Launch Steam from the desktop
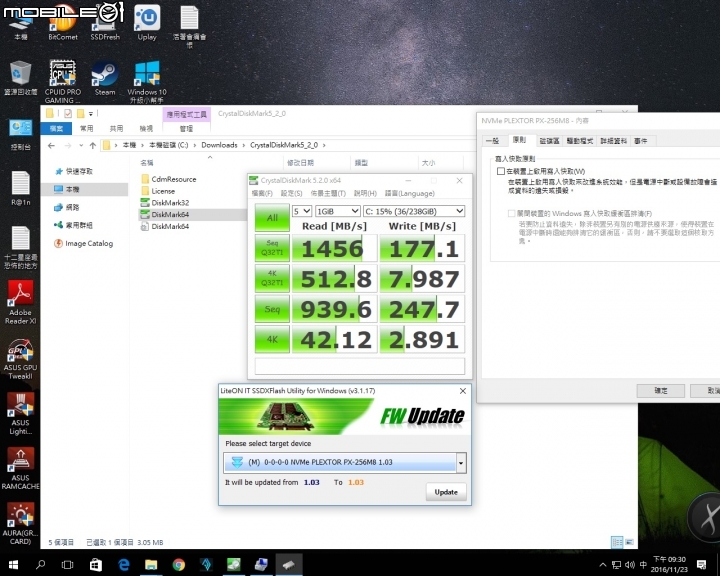The width and height of the screenshot is (720, 576). 105,78
